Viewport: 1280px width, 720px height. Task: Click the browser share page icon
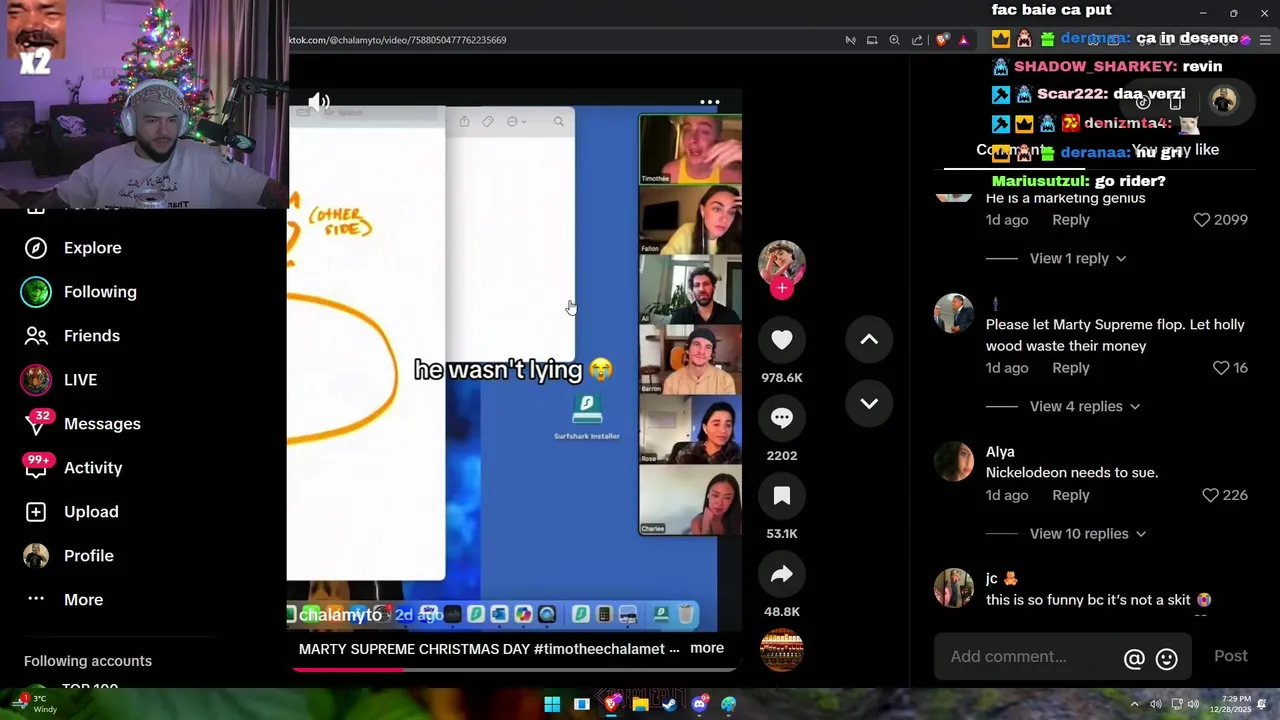pos(917,40)
